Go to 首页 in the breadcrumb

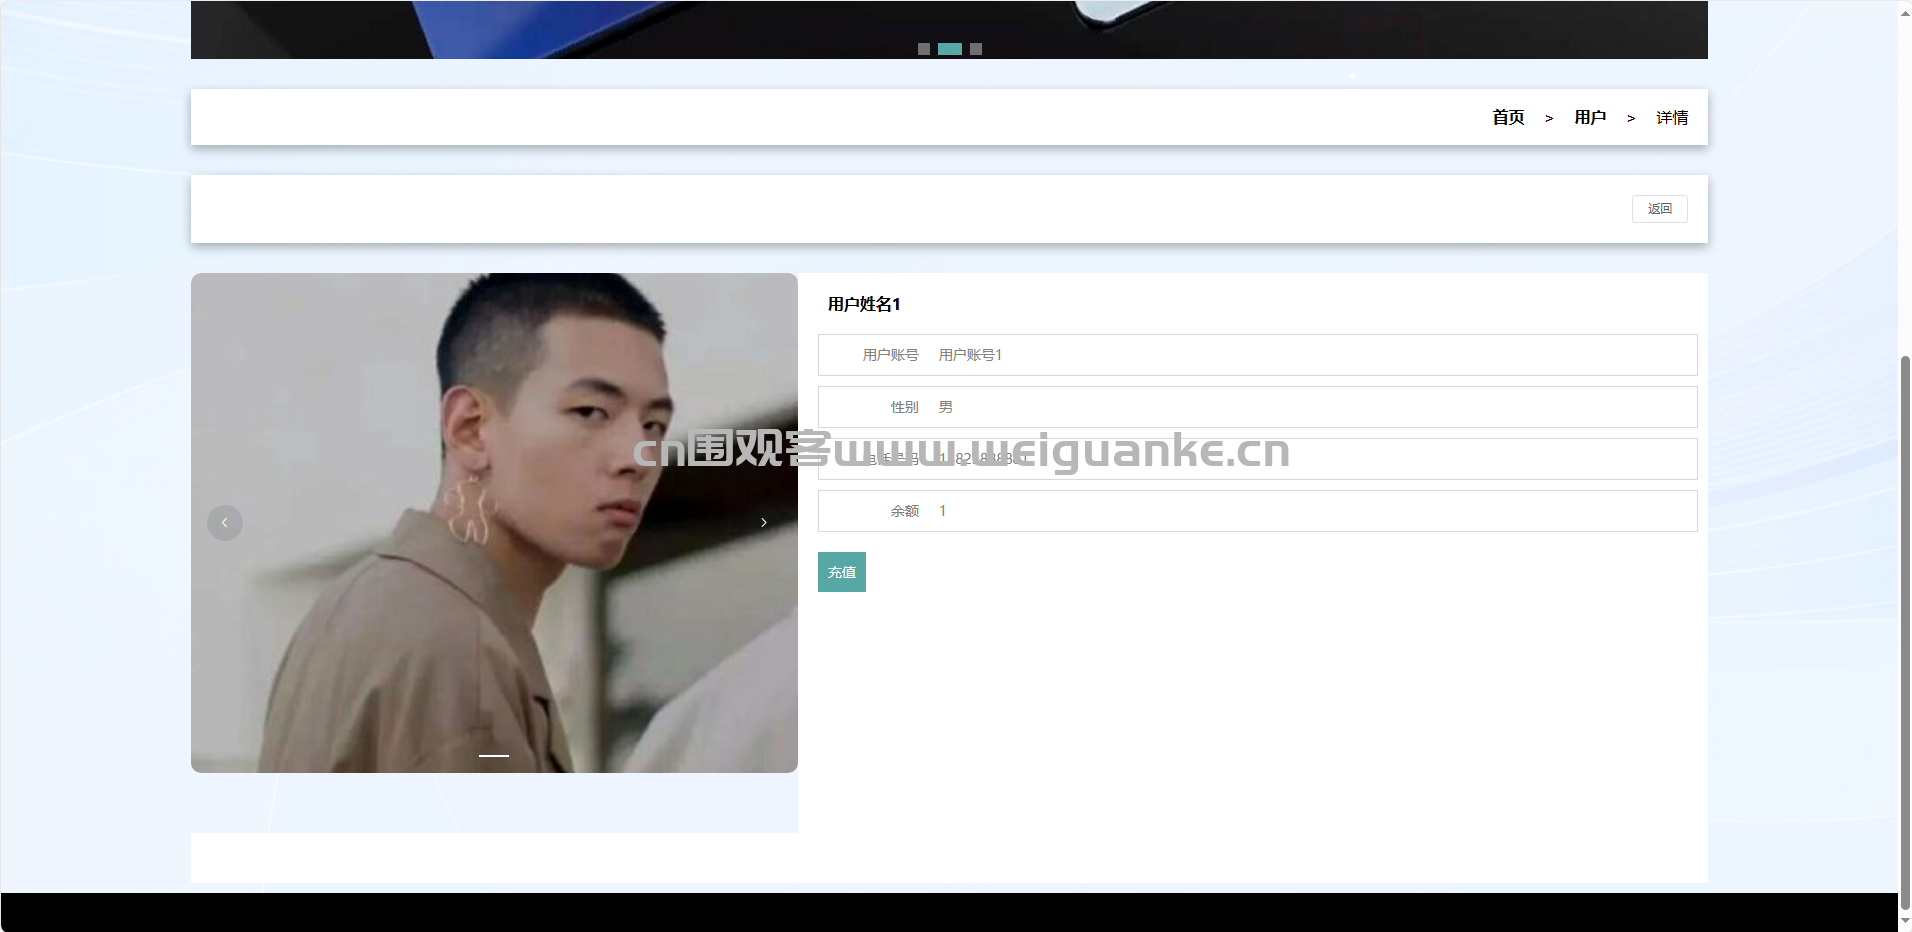pyautogui.click(x=1508, y=118)
